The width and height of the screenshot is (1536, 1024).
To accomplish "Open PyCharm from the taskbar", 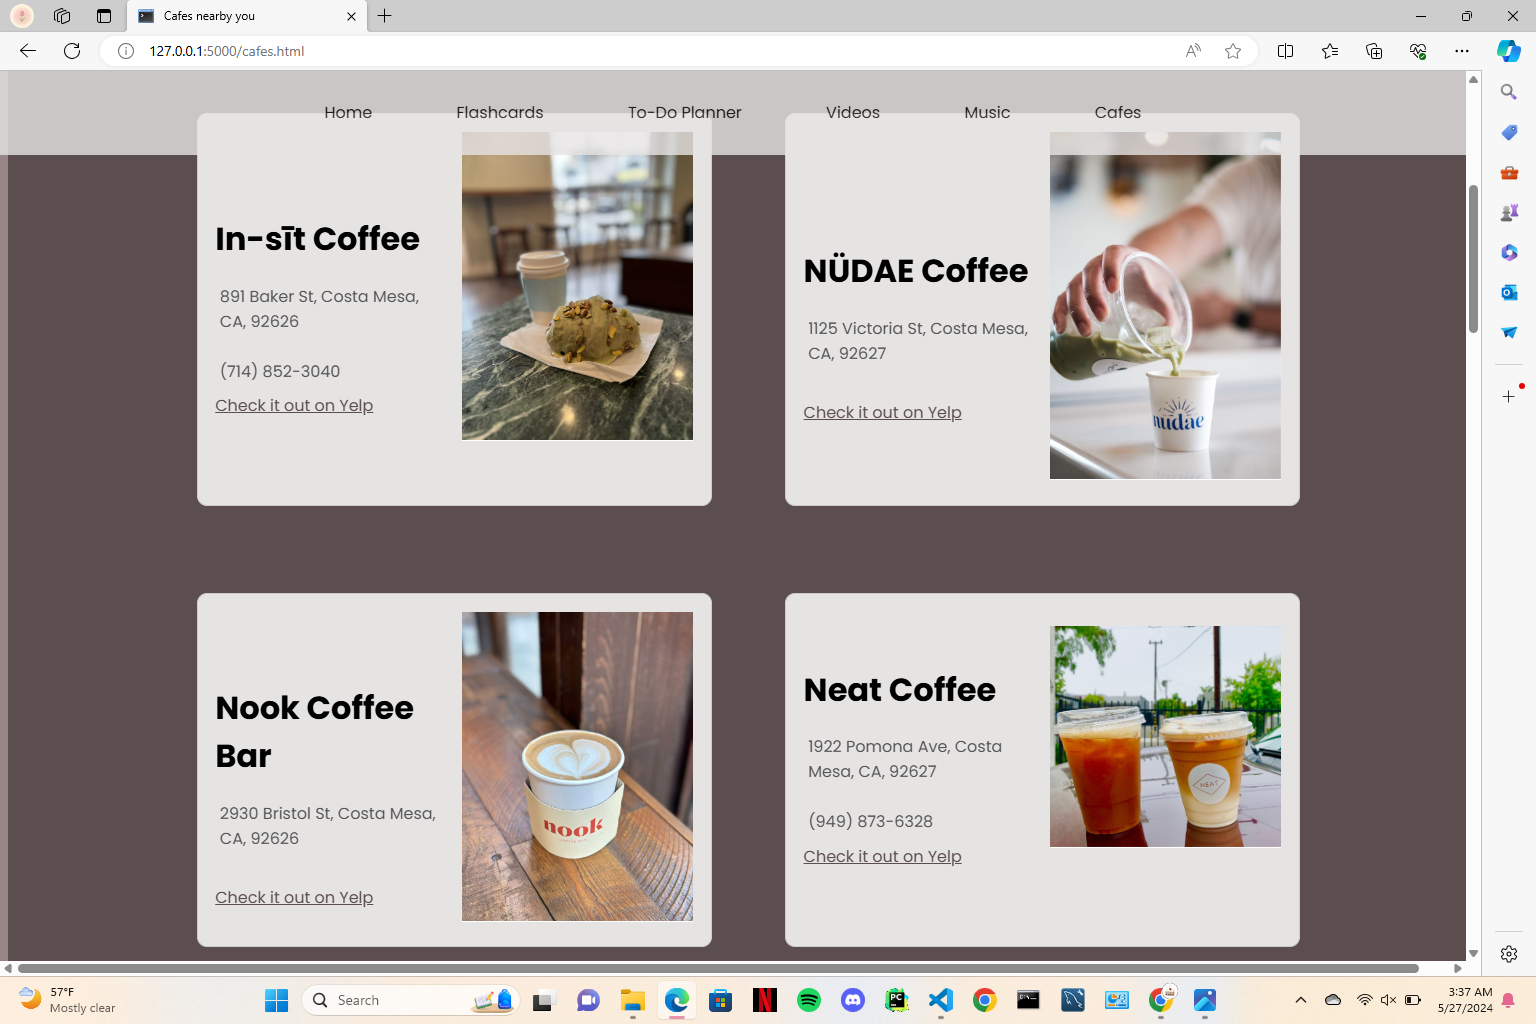I will point(897,1000).
